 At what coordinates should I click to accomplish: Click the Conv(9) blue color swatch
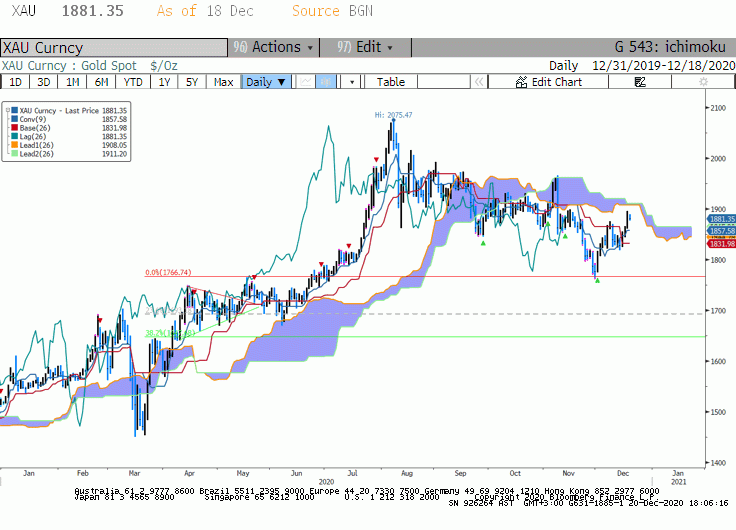pyautogui.click(x=15, y=119)
